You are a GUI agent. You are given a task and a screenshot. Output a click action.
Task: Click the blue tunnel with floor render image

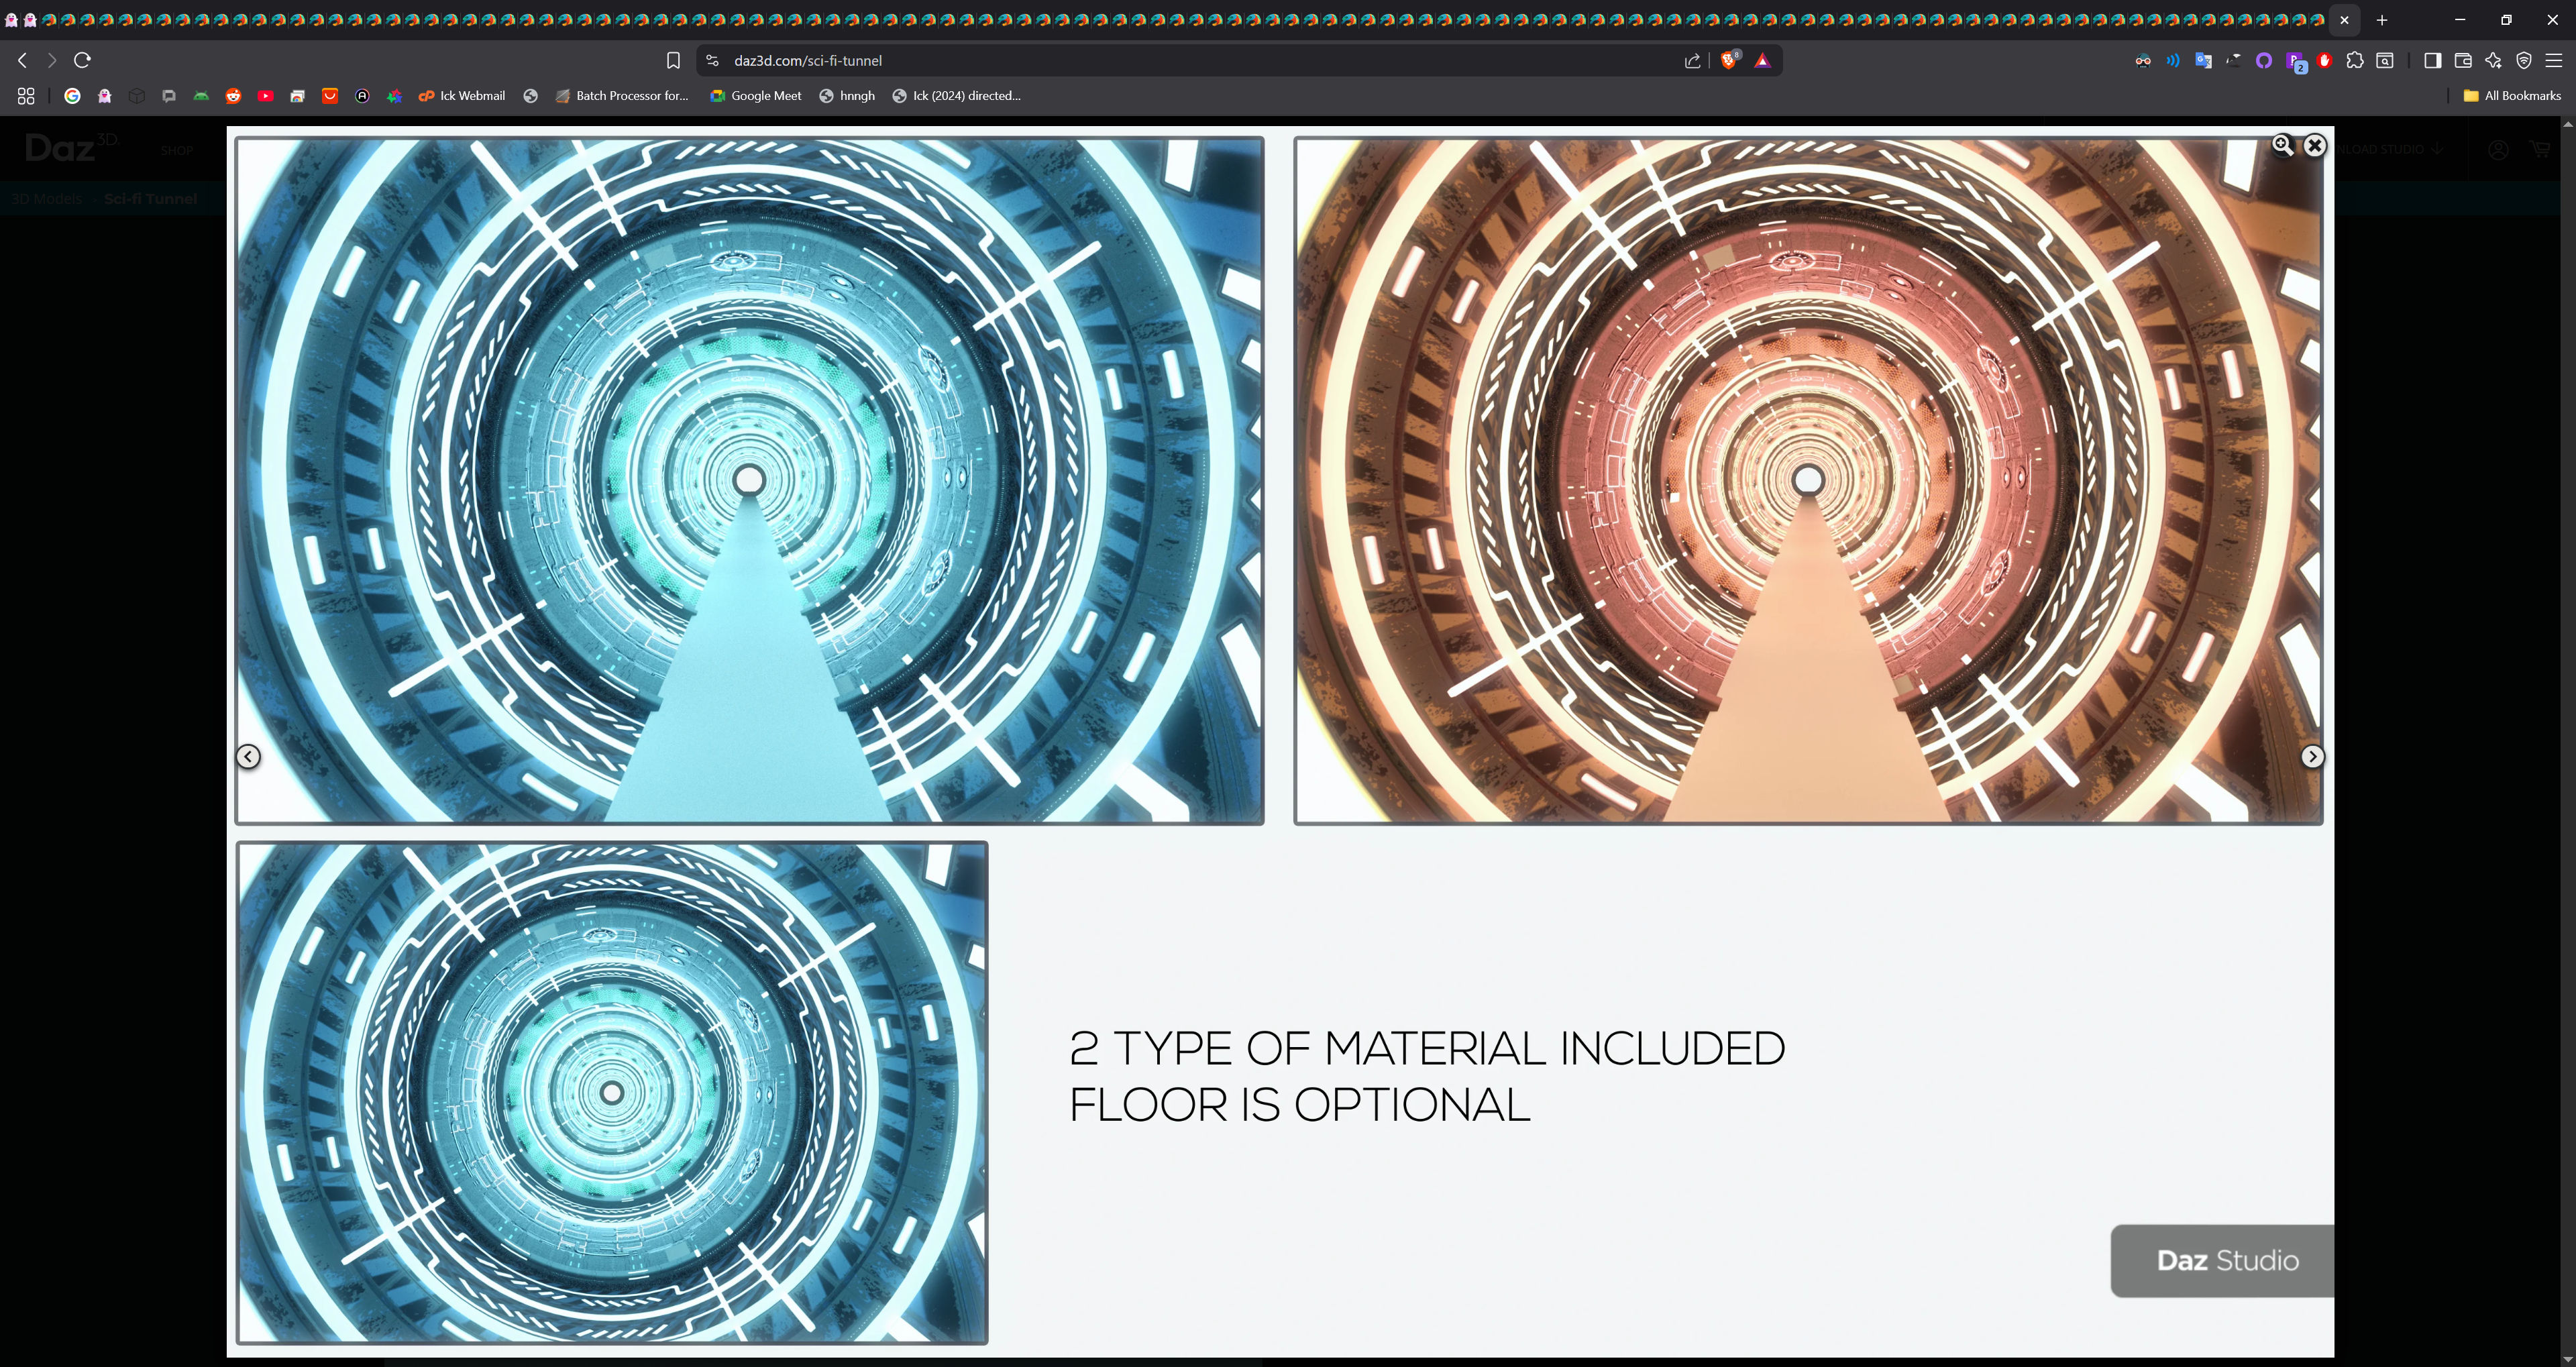[749, 481]
